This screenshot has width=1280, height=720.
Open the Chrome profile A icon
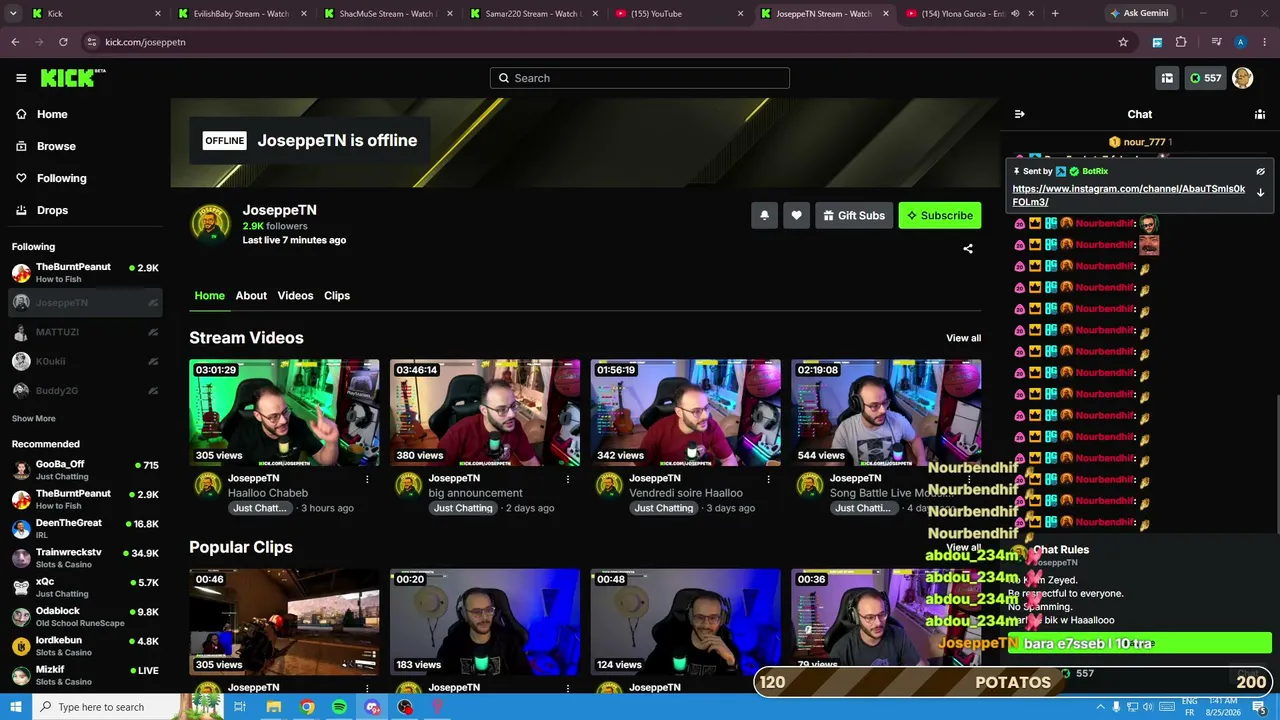tap(1241, 42)
